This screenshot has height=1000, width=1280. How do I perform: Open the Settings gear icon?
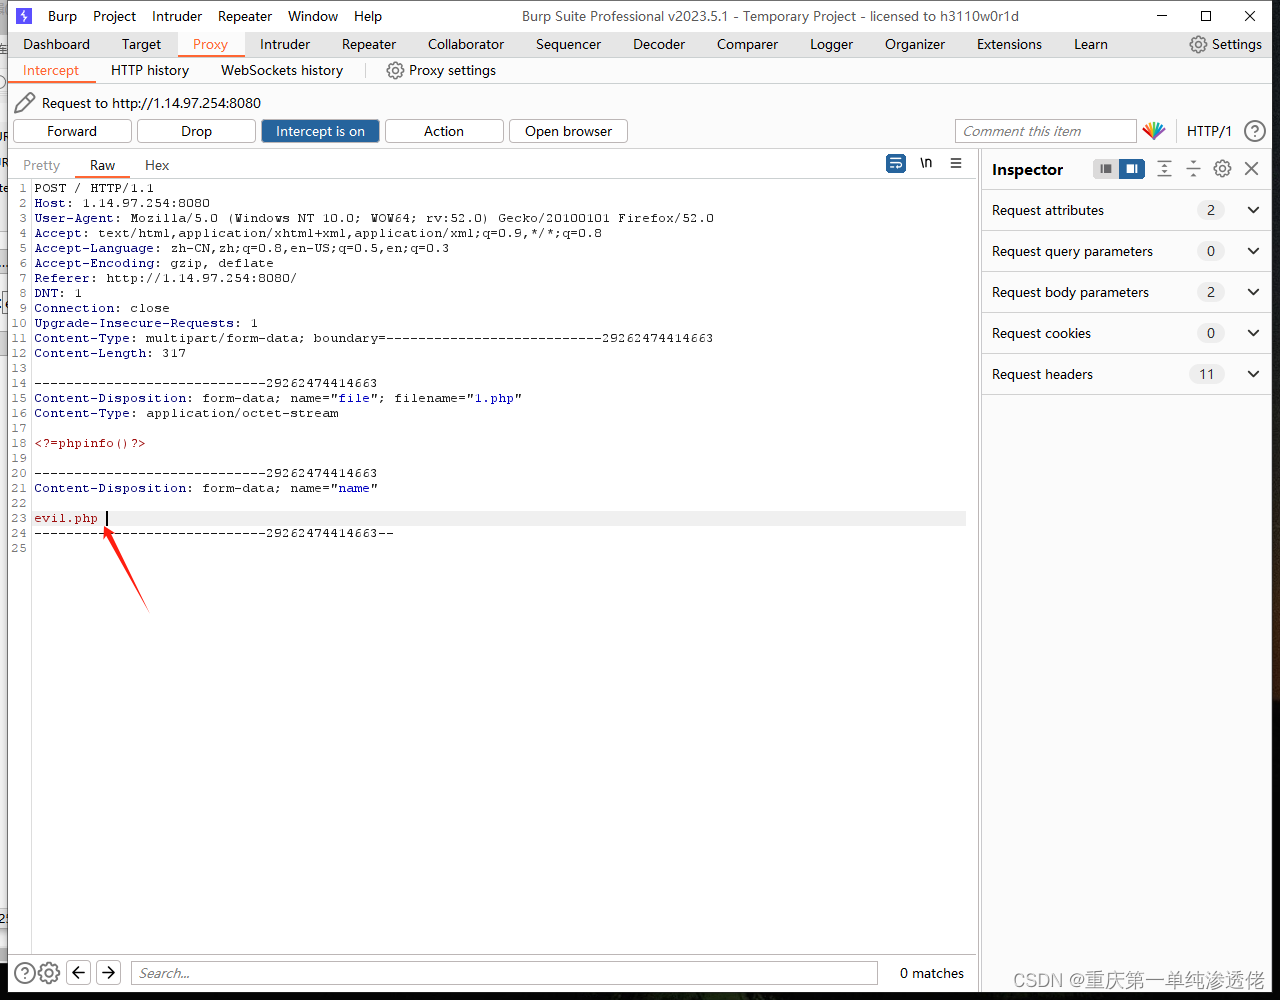(x=1198, y=44)
